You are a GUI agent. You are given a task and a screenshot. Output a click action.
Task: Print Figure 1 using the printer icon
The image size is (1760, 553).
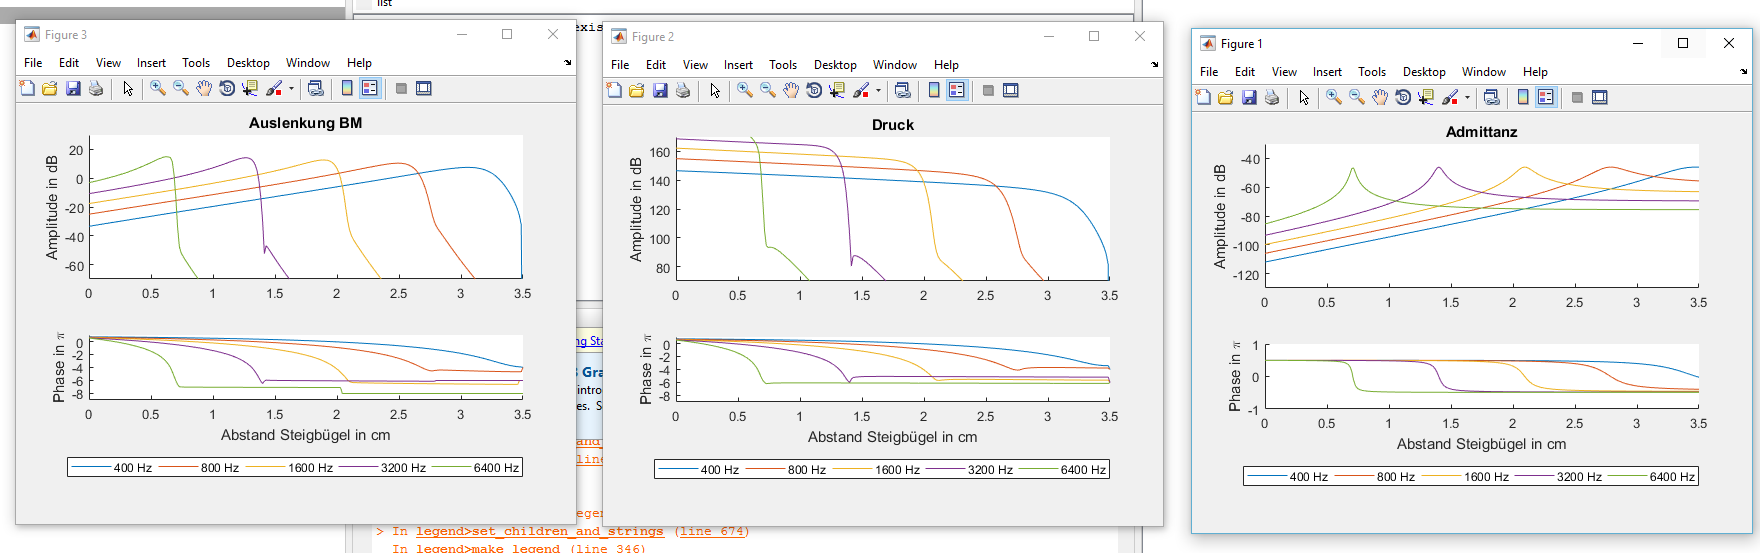[1272, 98]
